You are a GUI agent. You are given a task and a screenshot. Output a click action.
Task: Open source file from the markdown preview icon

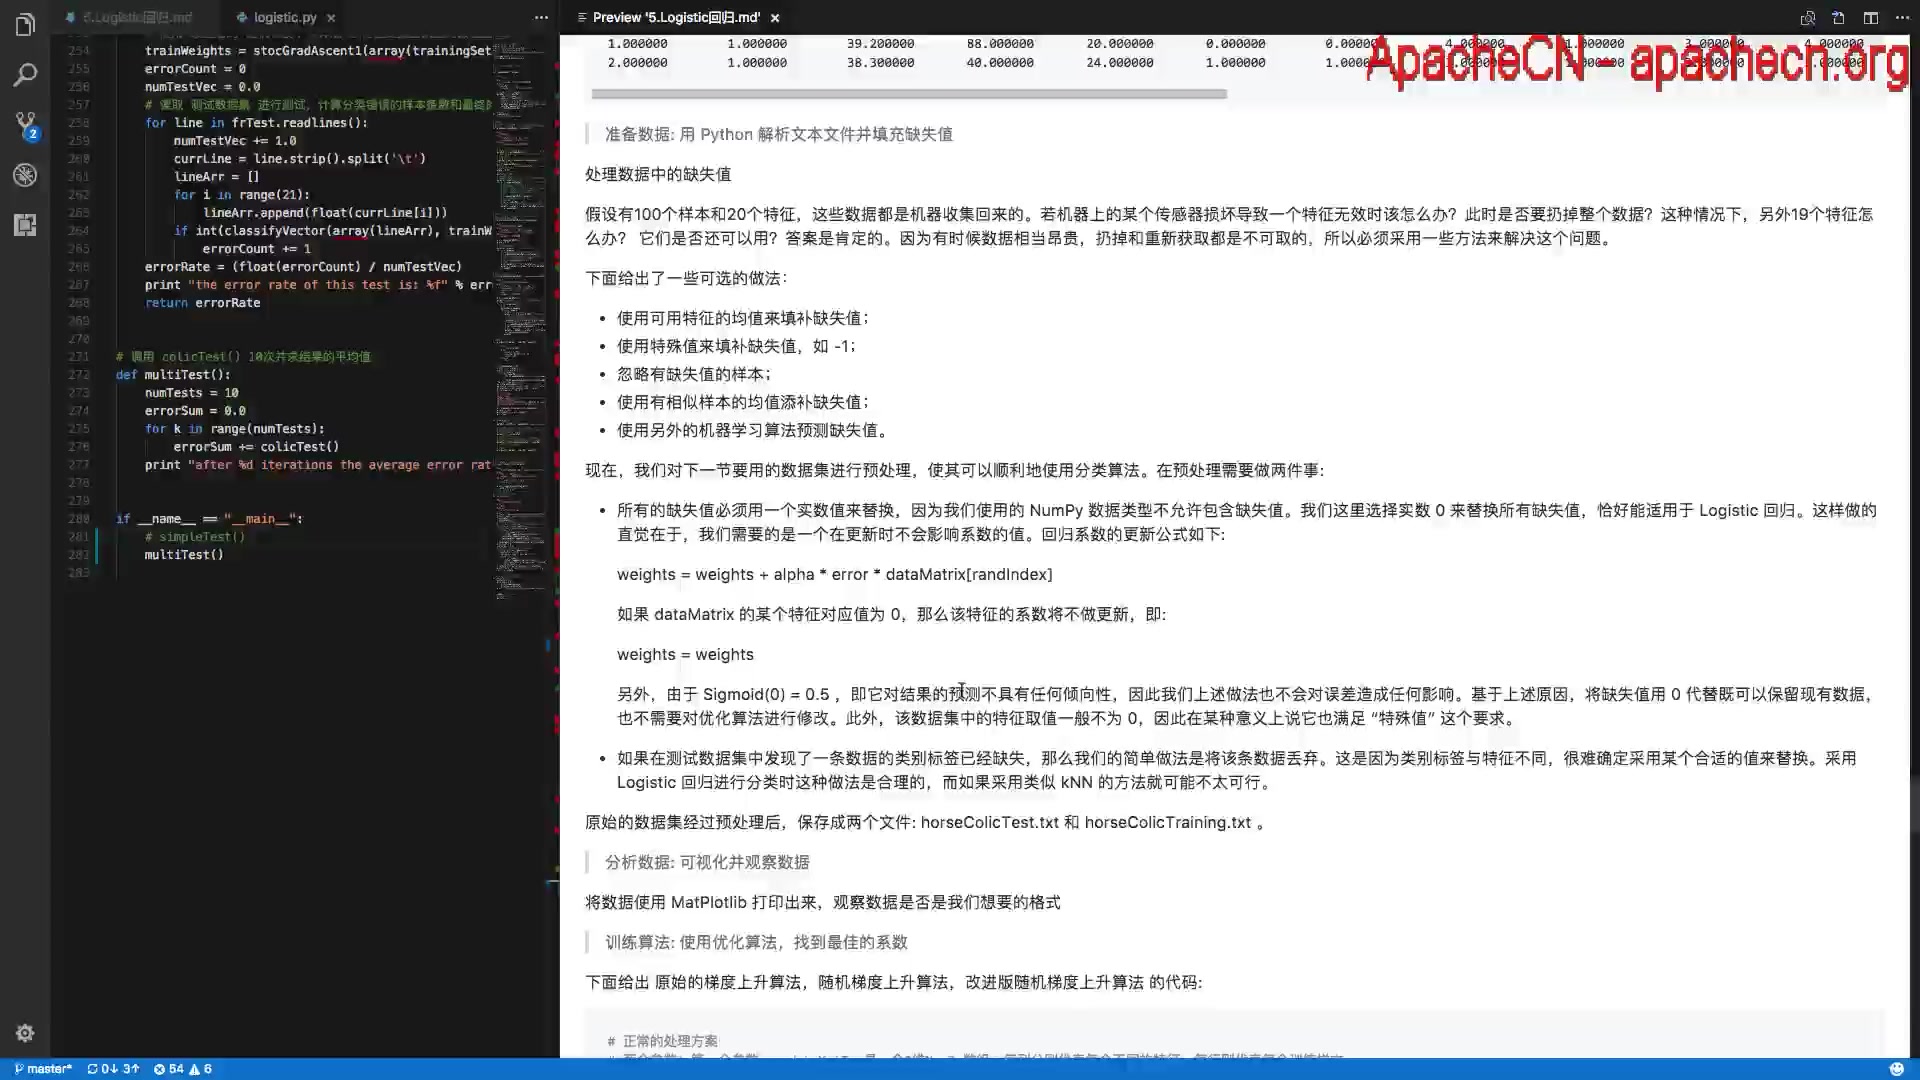1837,17
